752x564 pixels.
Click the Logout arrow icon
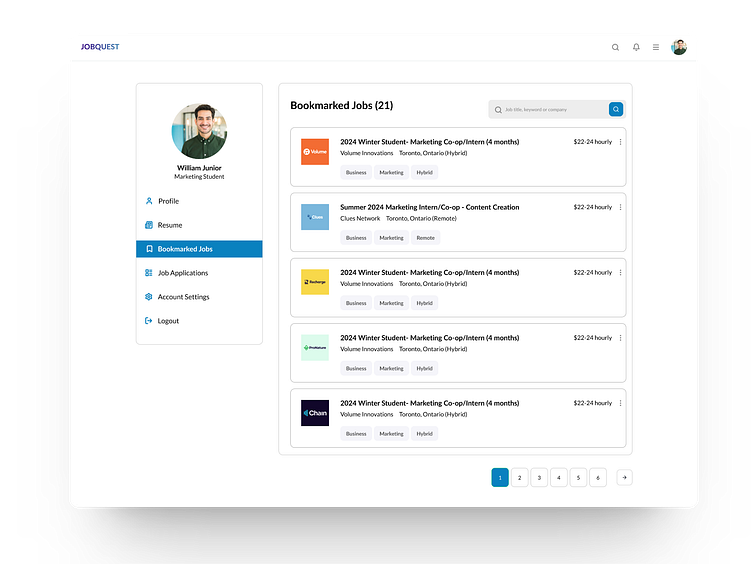[x=149, y=321]
